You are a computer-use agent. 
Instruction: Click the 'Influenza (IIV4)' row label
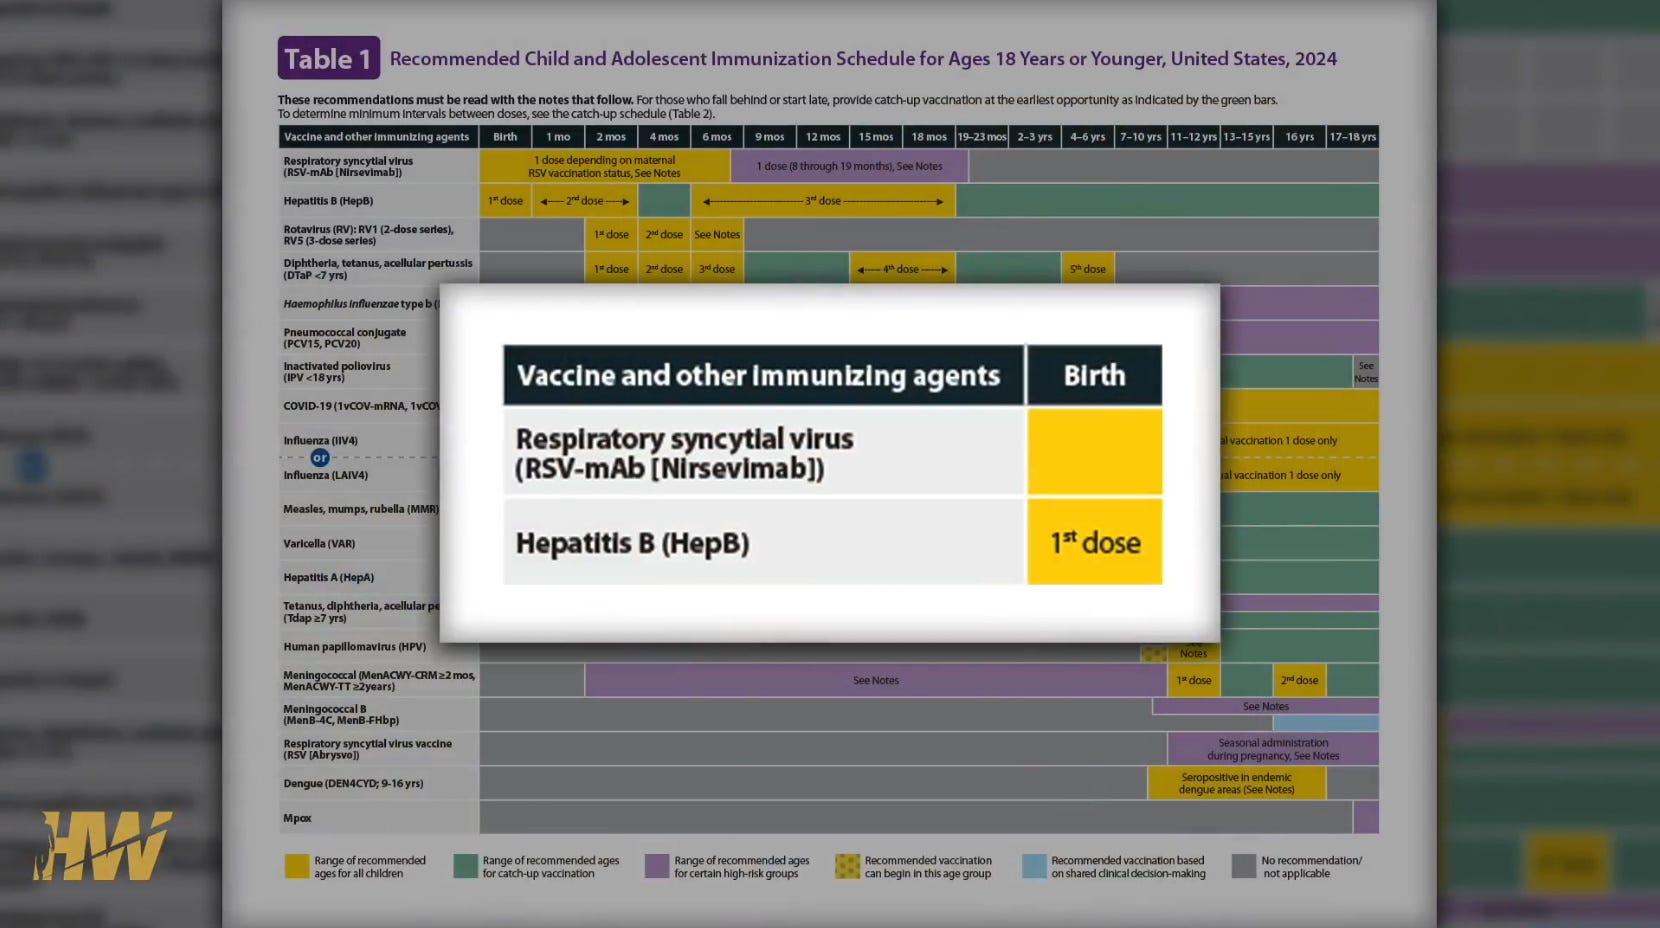pyautogui.click(x=320, y=440)
